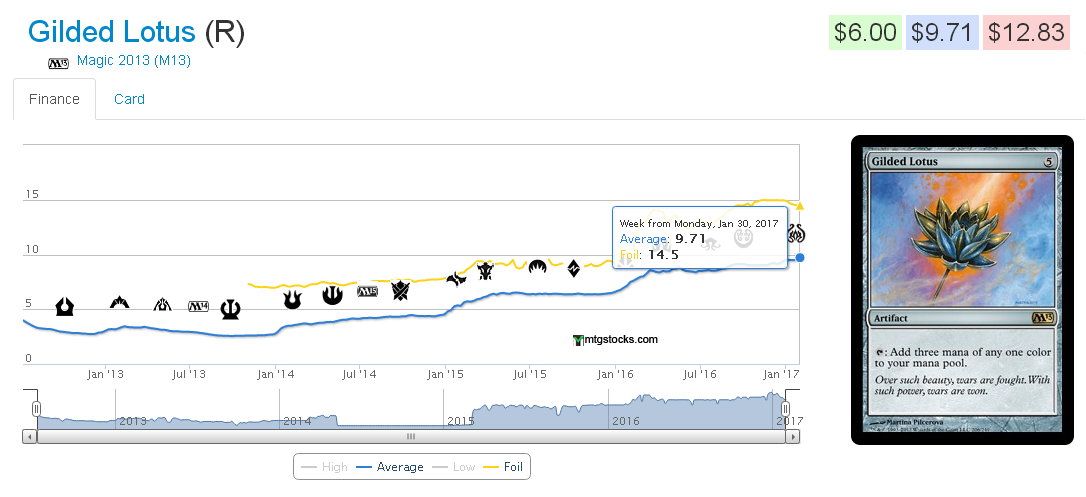1086x497 pixels.
Task: Click the Born of the Gods symbol
Action: click(292, 299)
